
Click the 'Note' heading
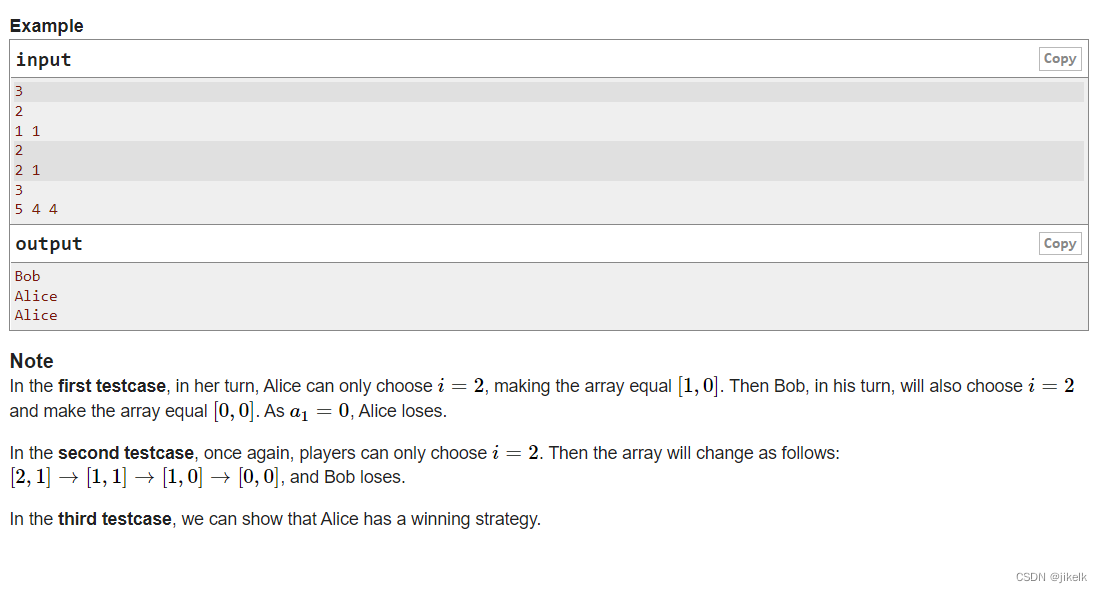click(x=32, y=361)
